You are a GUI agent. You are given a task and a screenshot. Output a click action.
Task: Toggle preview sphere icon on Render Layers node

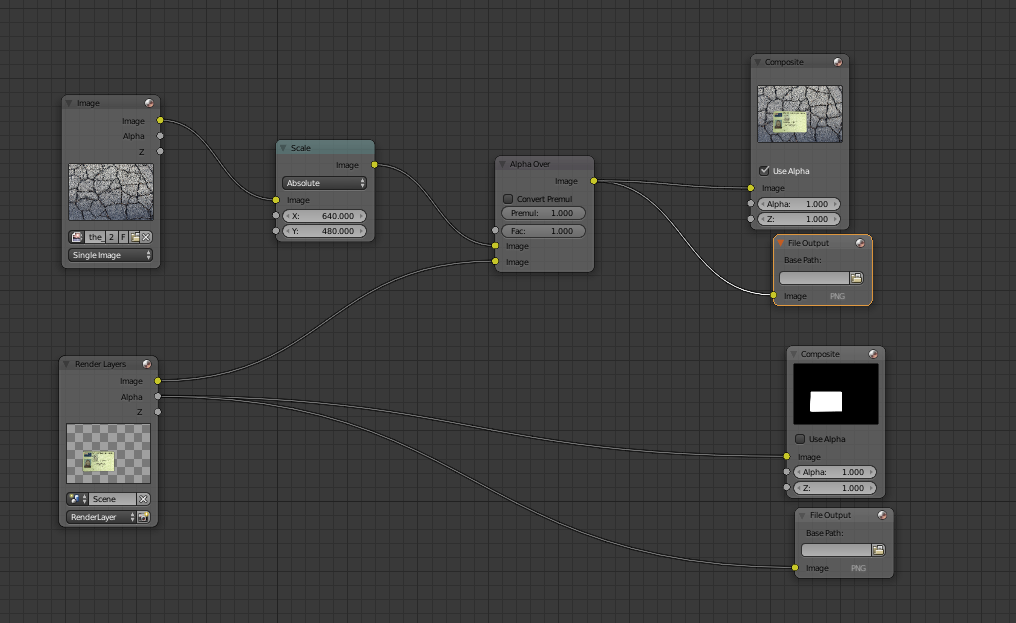click(x=147, y=364)
